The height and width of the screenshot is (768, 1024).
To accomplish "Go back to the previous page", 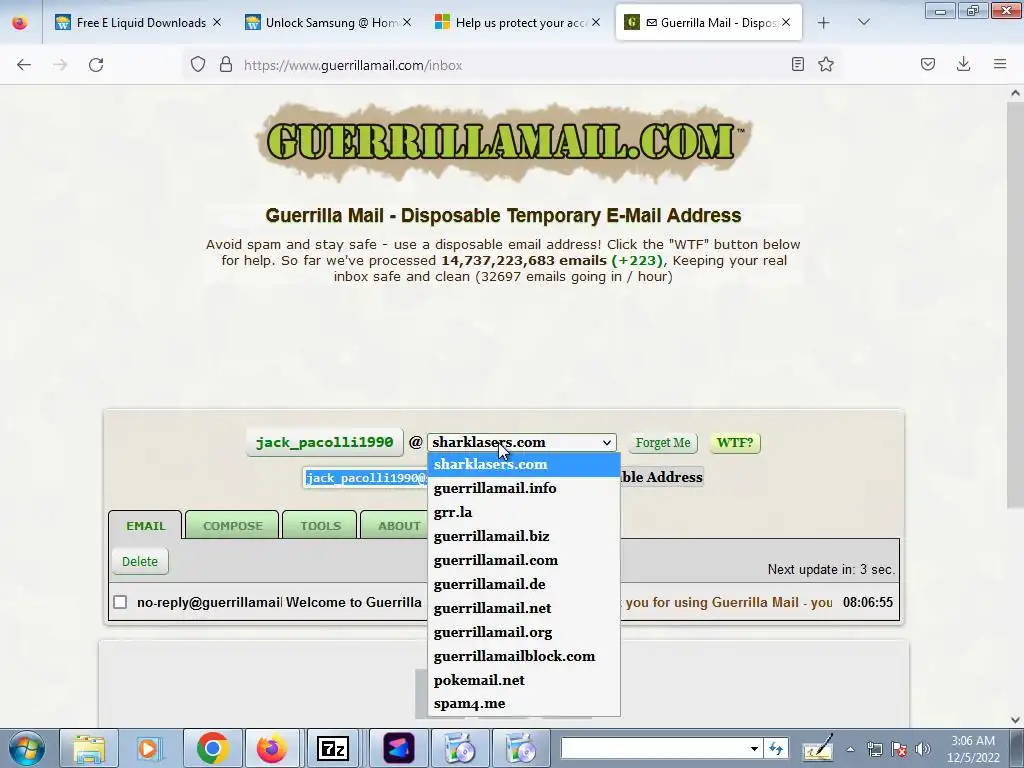I will 24,65.
